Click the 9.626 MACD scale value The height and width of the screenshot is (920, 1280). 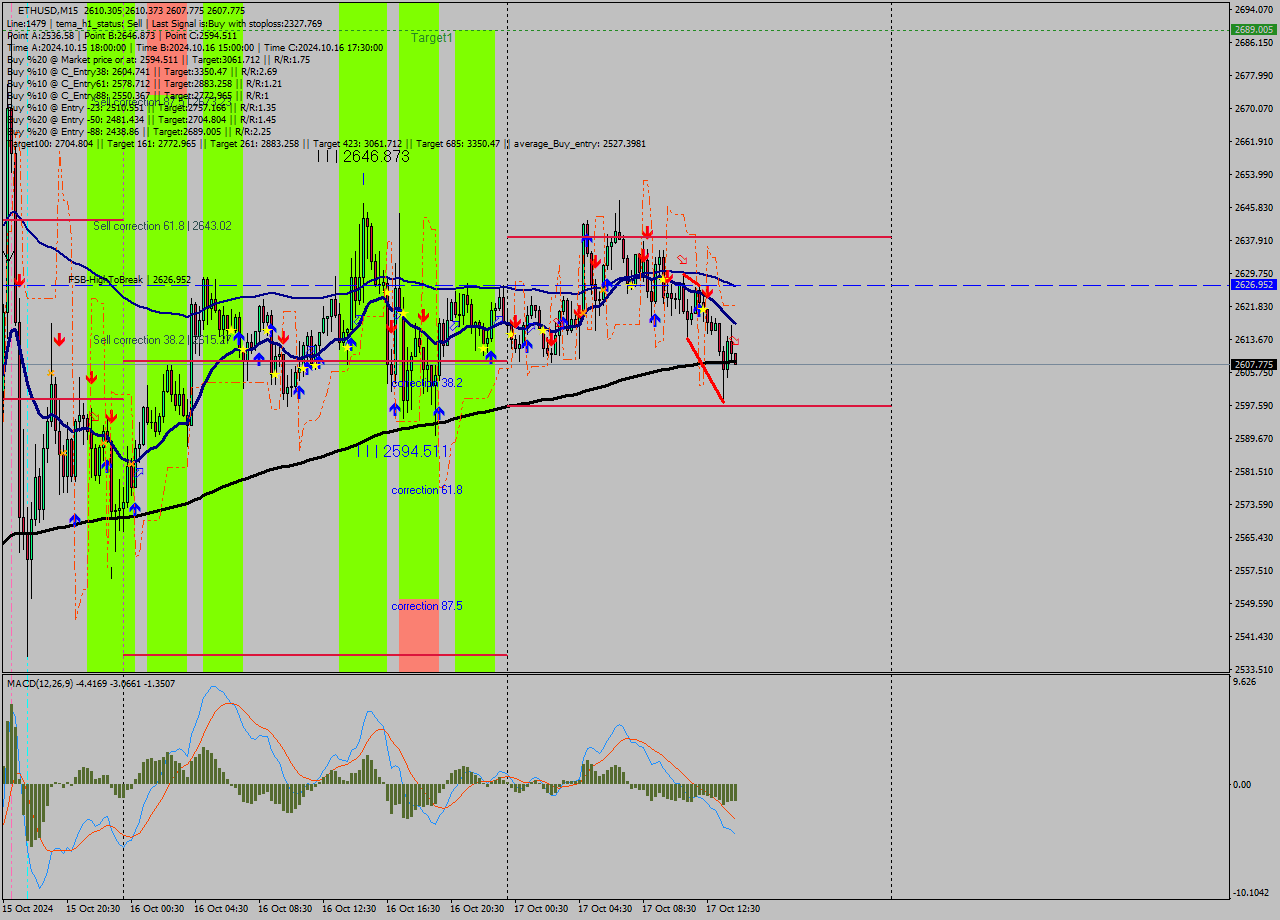1246,682
